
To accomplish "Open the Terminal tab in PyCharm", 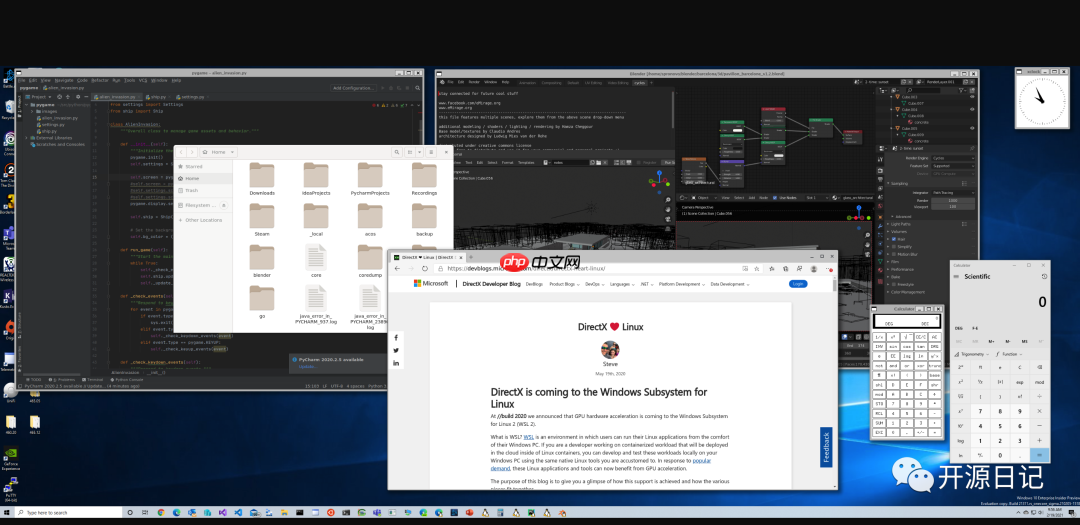I will [94, 380].
